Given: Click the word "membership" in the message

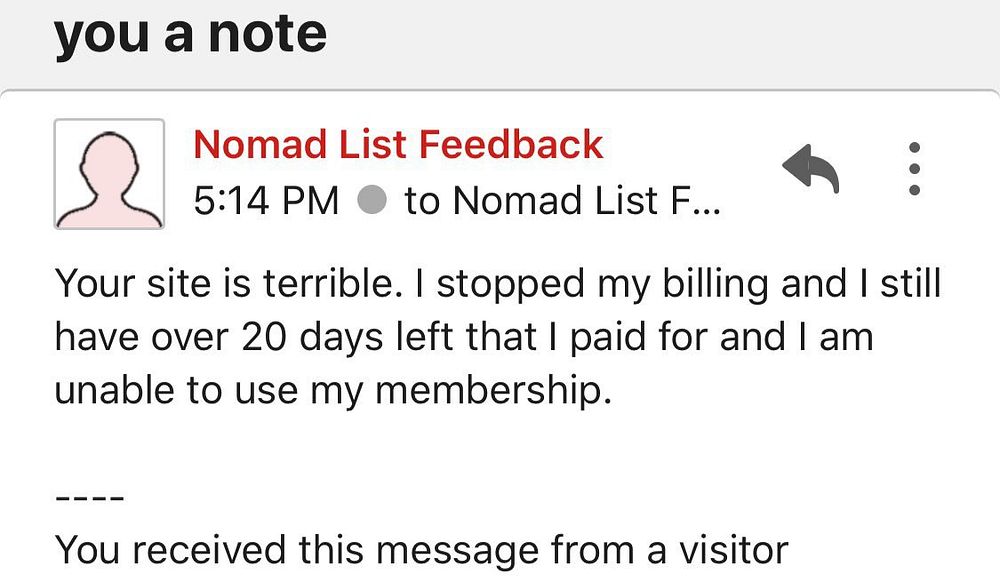Looking at the screenshot, I should tap(490, 390).
